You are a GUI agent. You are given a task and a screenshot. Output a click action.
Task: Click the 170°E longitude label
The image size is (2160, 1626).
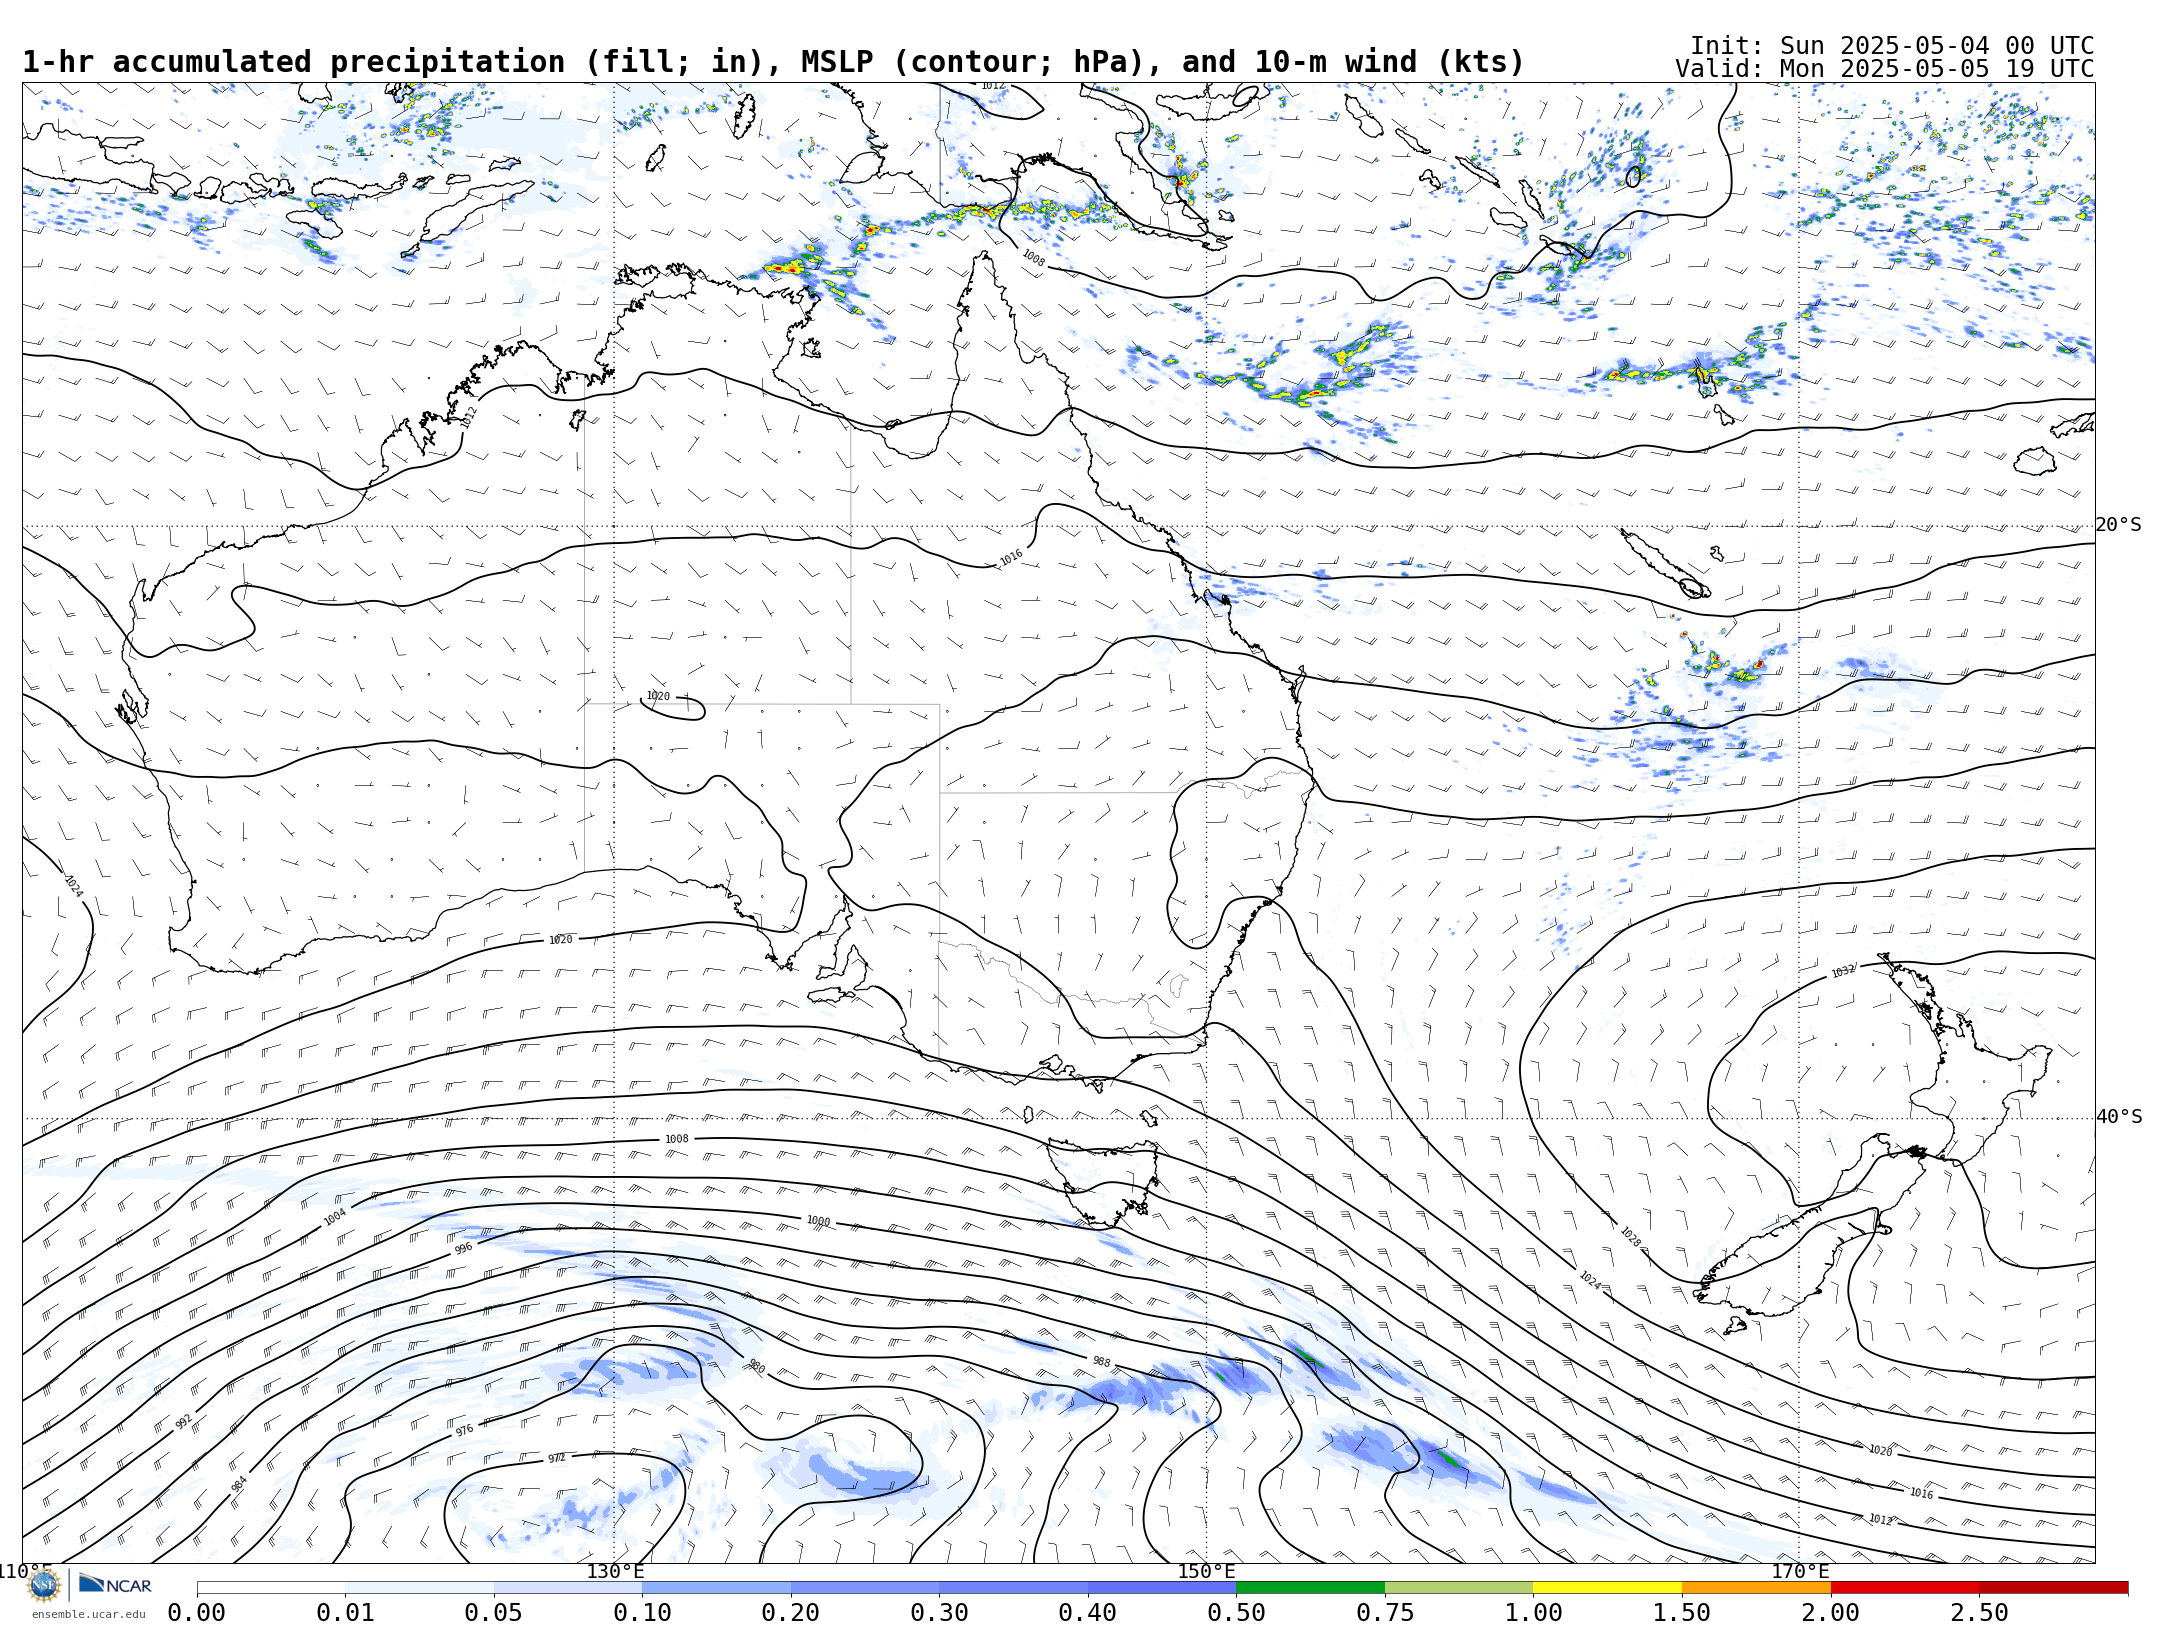coord(1800,1572)
